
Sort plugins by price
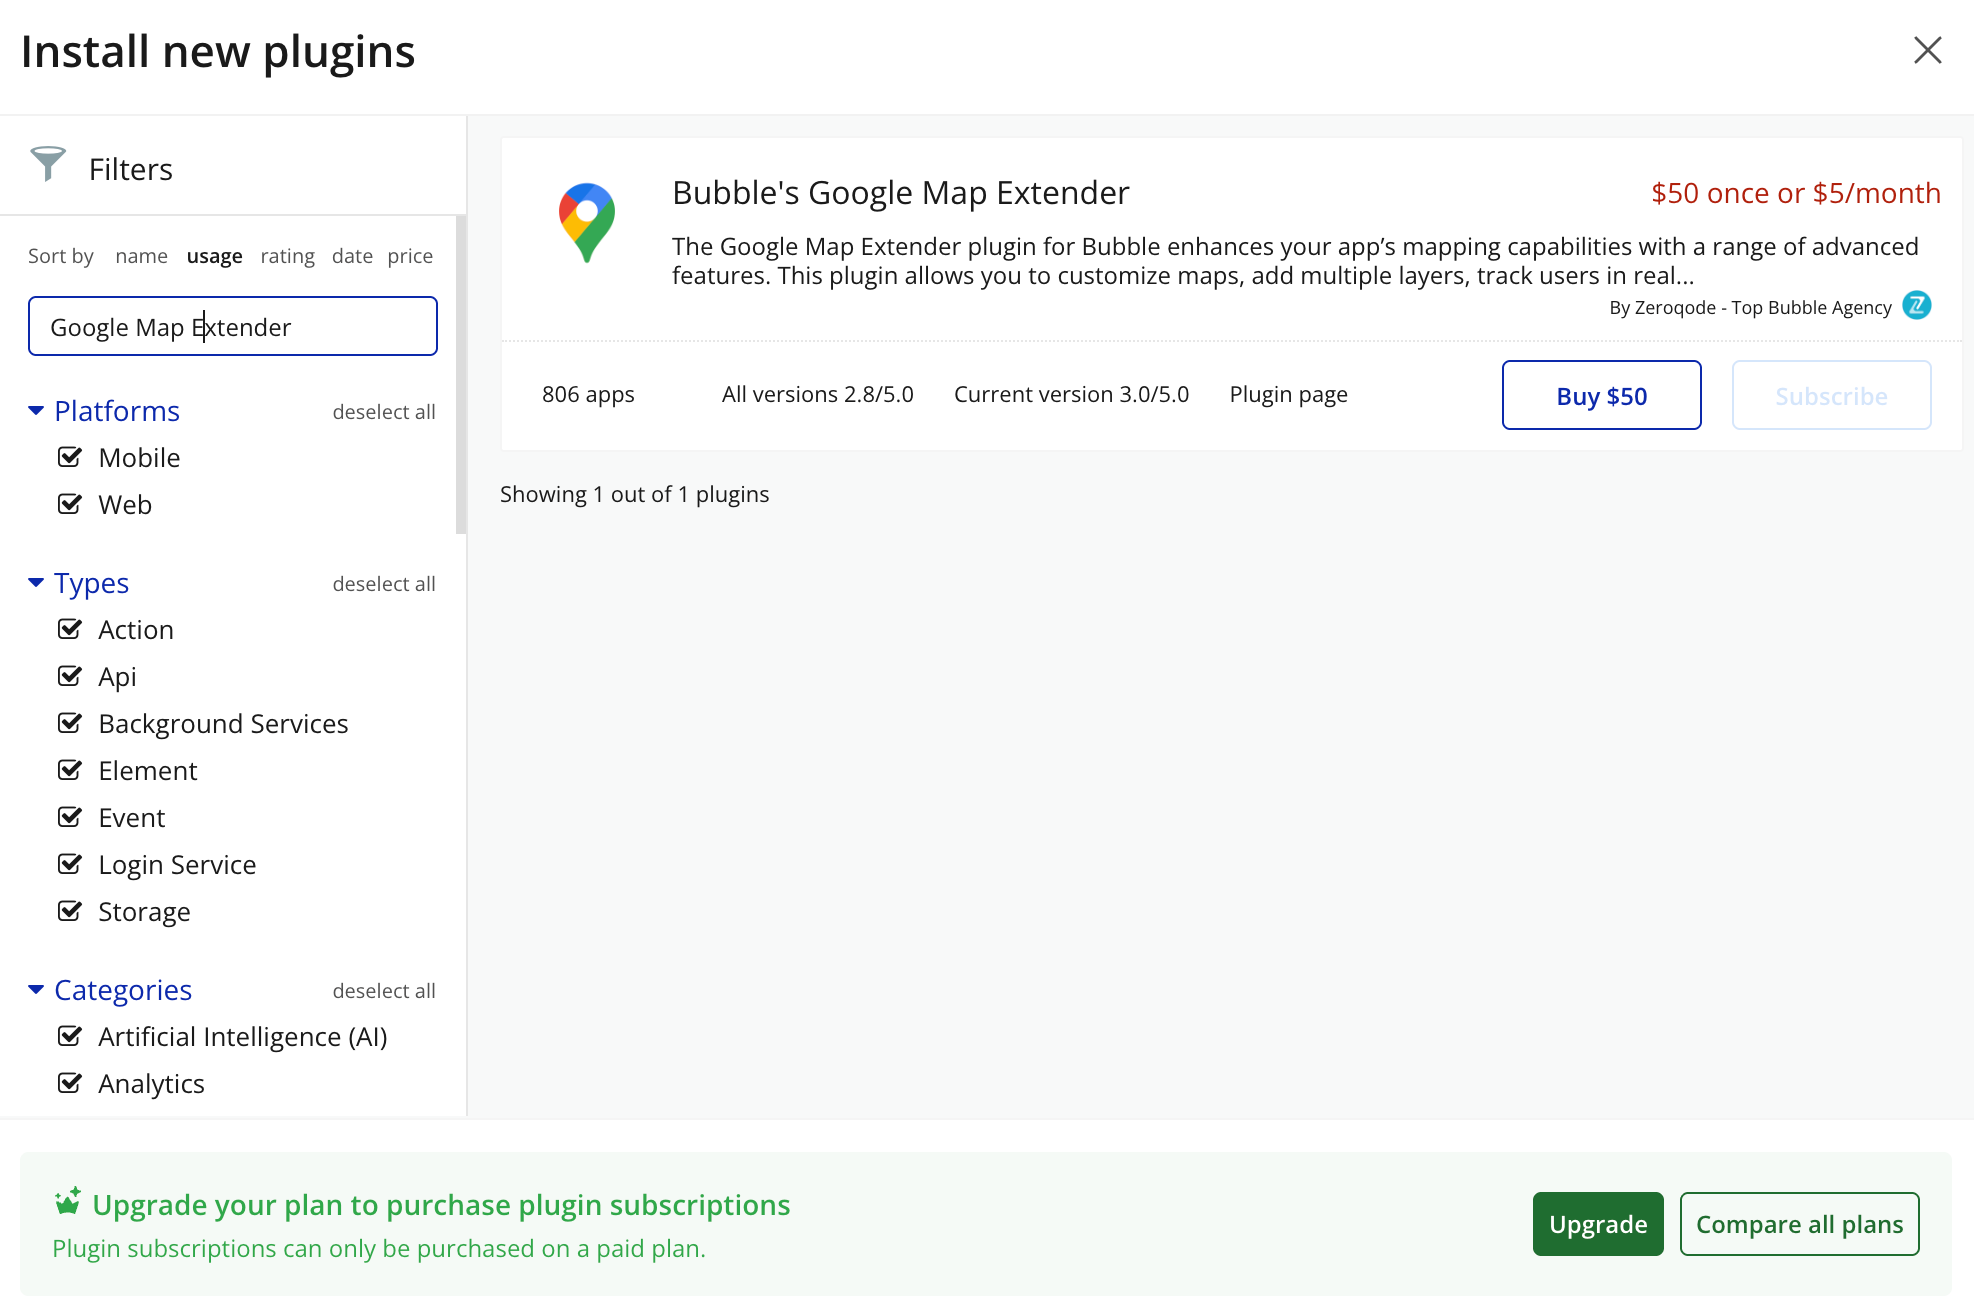coord(410,256)
